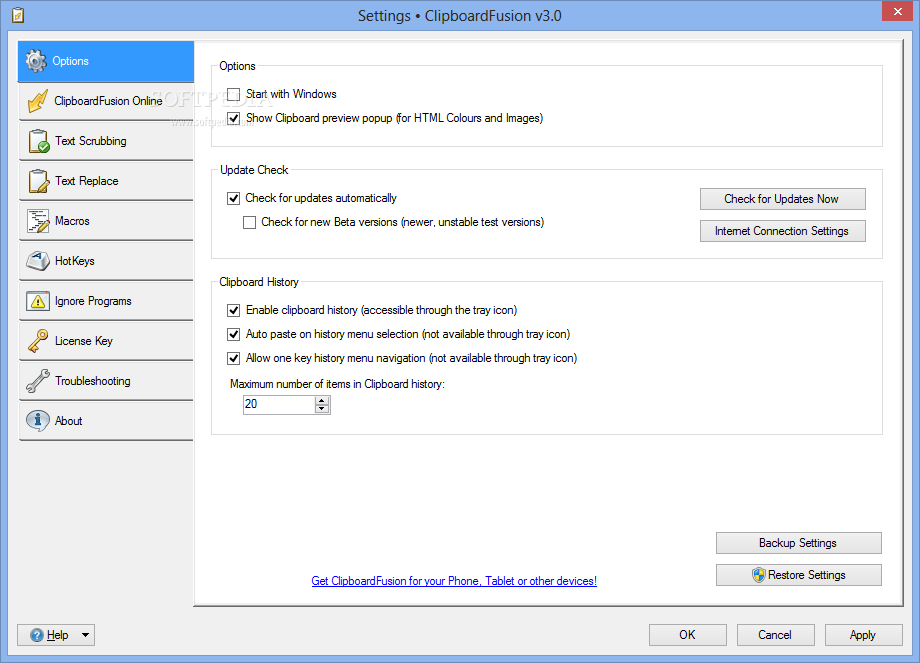The height and width of the screenshot is (663, 920).
Task: Click the maximum items number field showing 20
Action: pos(279,404)
